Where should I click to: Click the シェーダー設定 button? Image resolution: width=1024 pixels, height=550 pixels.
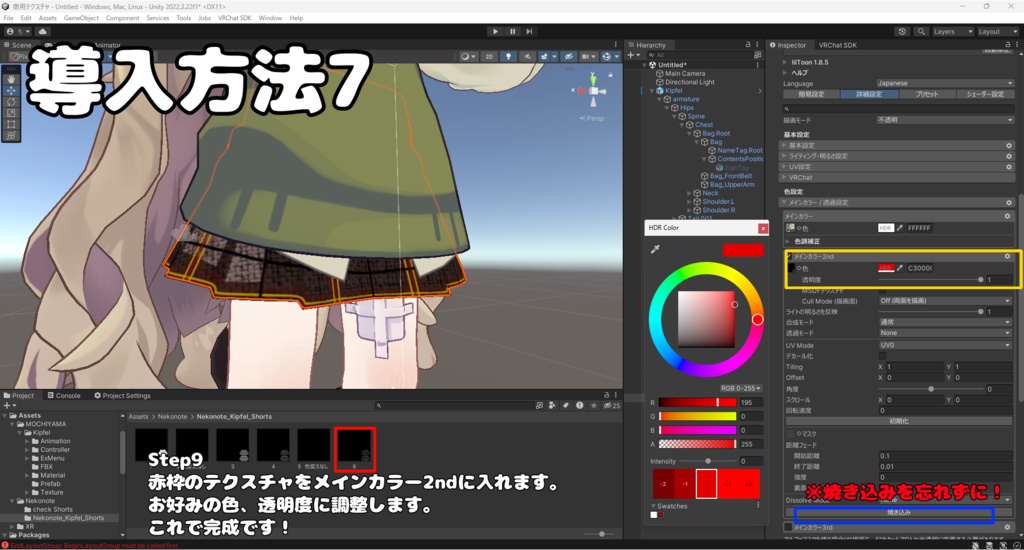(985, 95)
